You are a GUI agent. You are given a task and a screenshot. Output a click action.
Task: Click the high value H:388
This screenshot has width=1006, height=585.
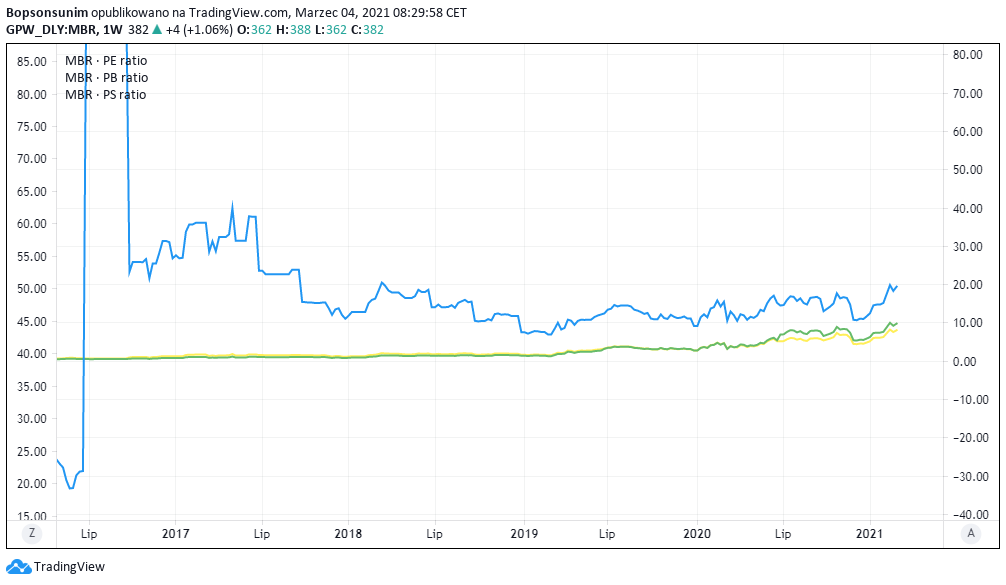click(x=293, y=30)
